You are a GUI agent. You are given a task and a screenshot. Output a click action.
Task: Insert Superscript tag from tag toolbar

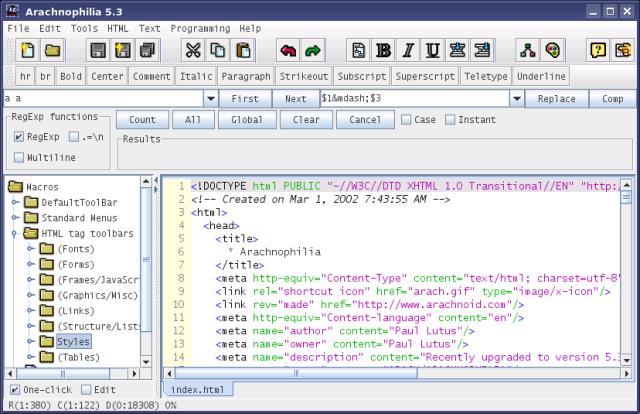tap(425, 76)
